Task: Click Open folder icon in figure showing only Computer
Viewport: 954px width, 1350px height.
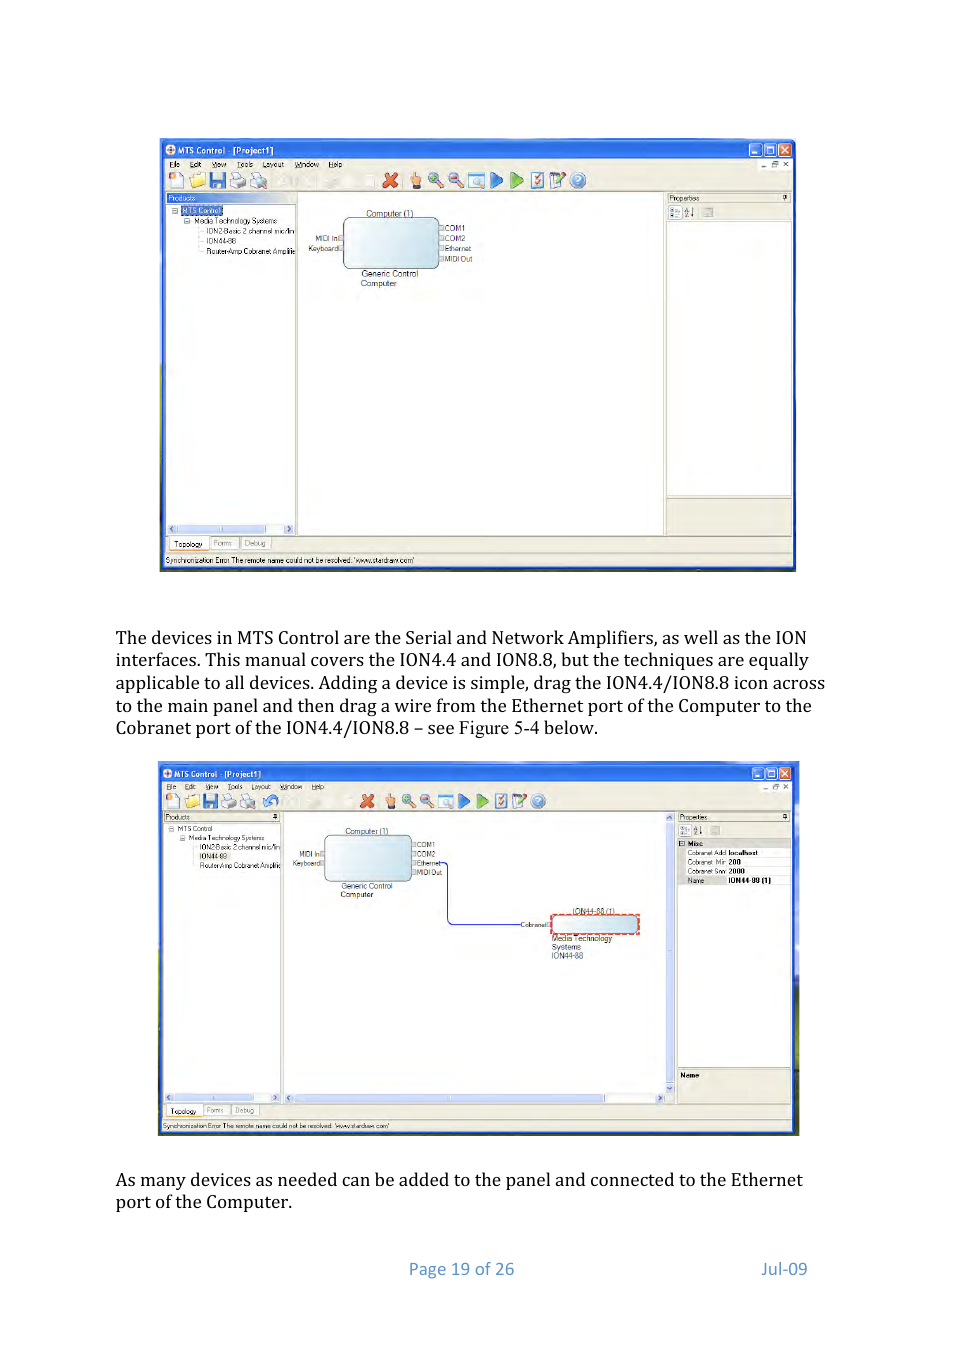Action: (197, 180)
